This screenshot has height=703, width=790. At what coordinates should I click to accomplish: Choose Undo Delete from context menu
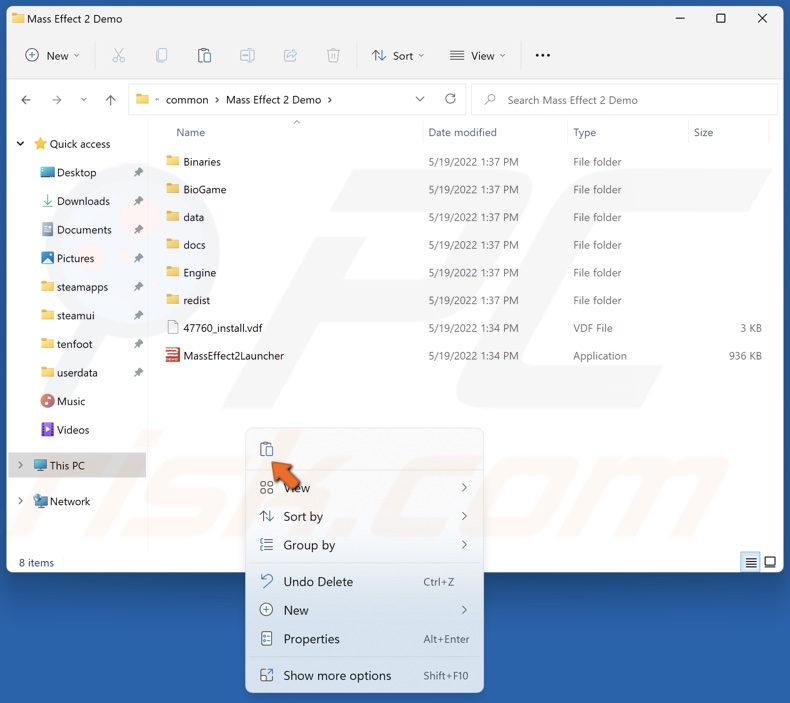[364, 582]
